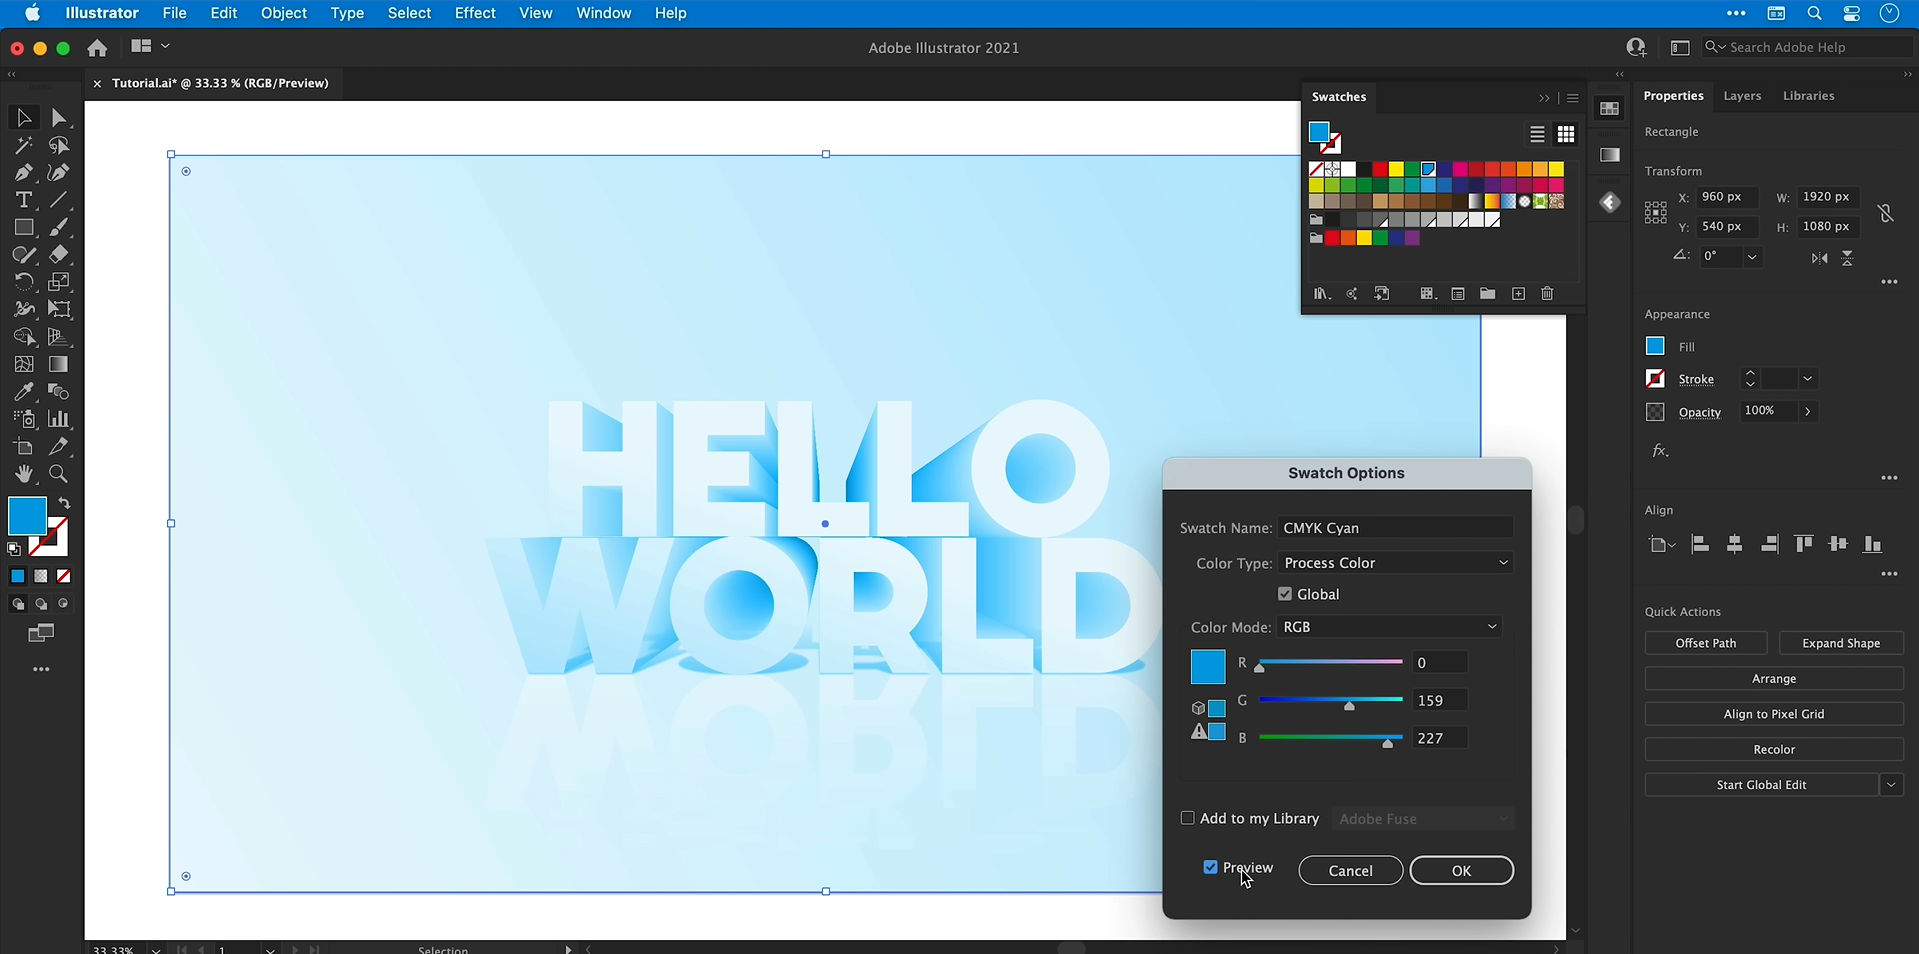
Task: Open macOS Spotlight search icon
Action: coord(1814,13)
